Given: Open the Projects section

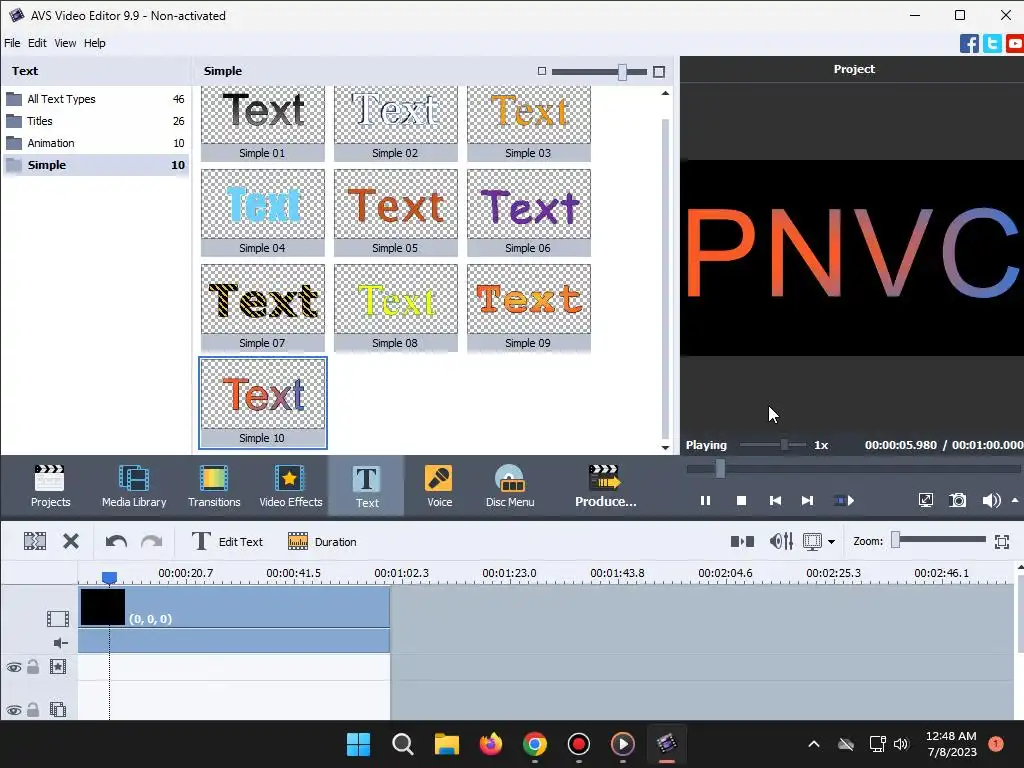Looking at the screenshot, I should [50, 486].
